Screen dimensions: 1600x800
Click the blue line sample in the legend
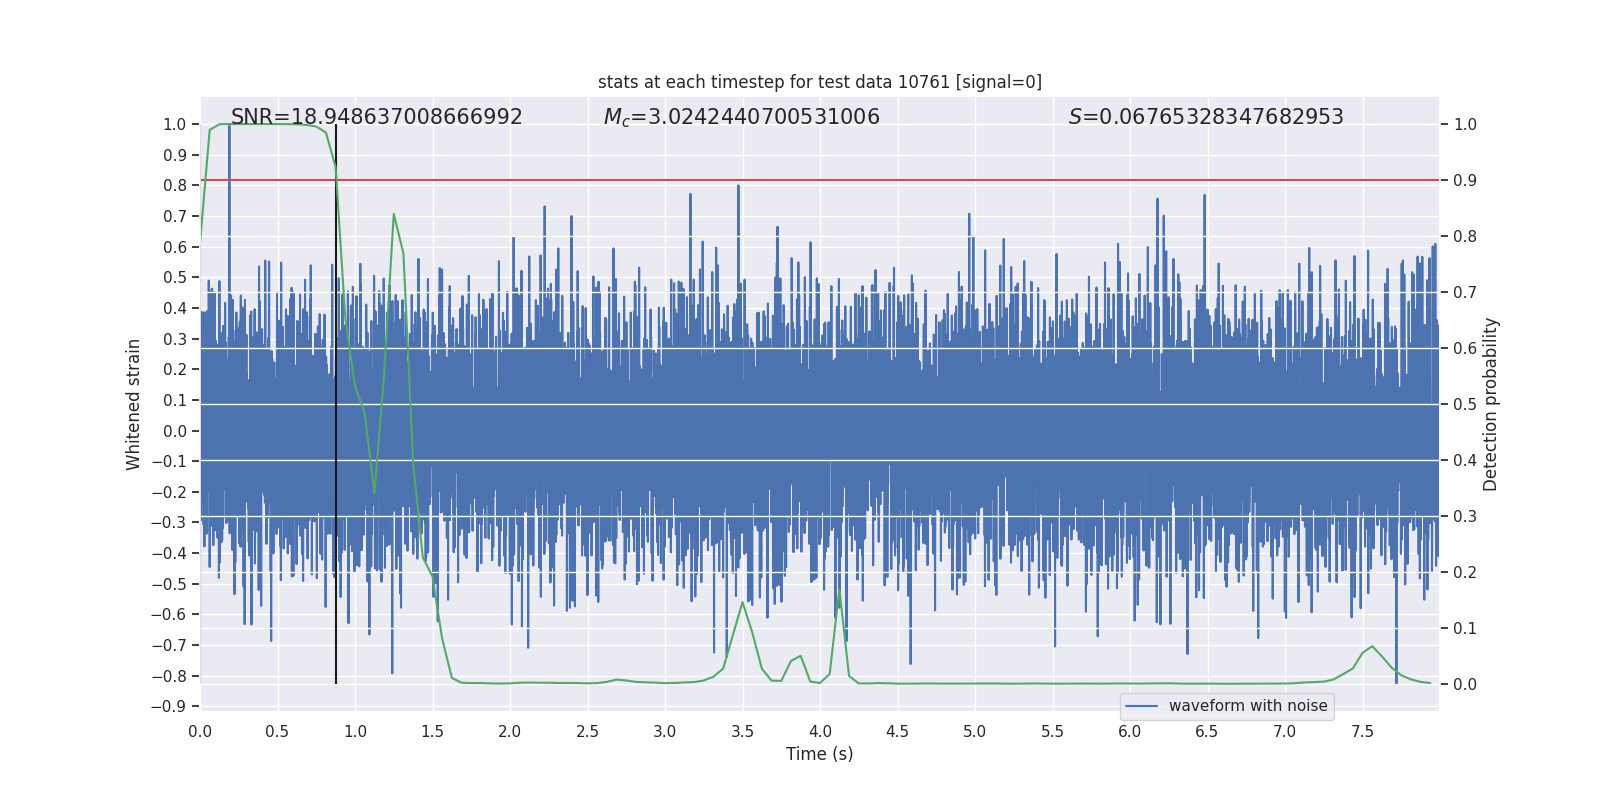1141,706
